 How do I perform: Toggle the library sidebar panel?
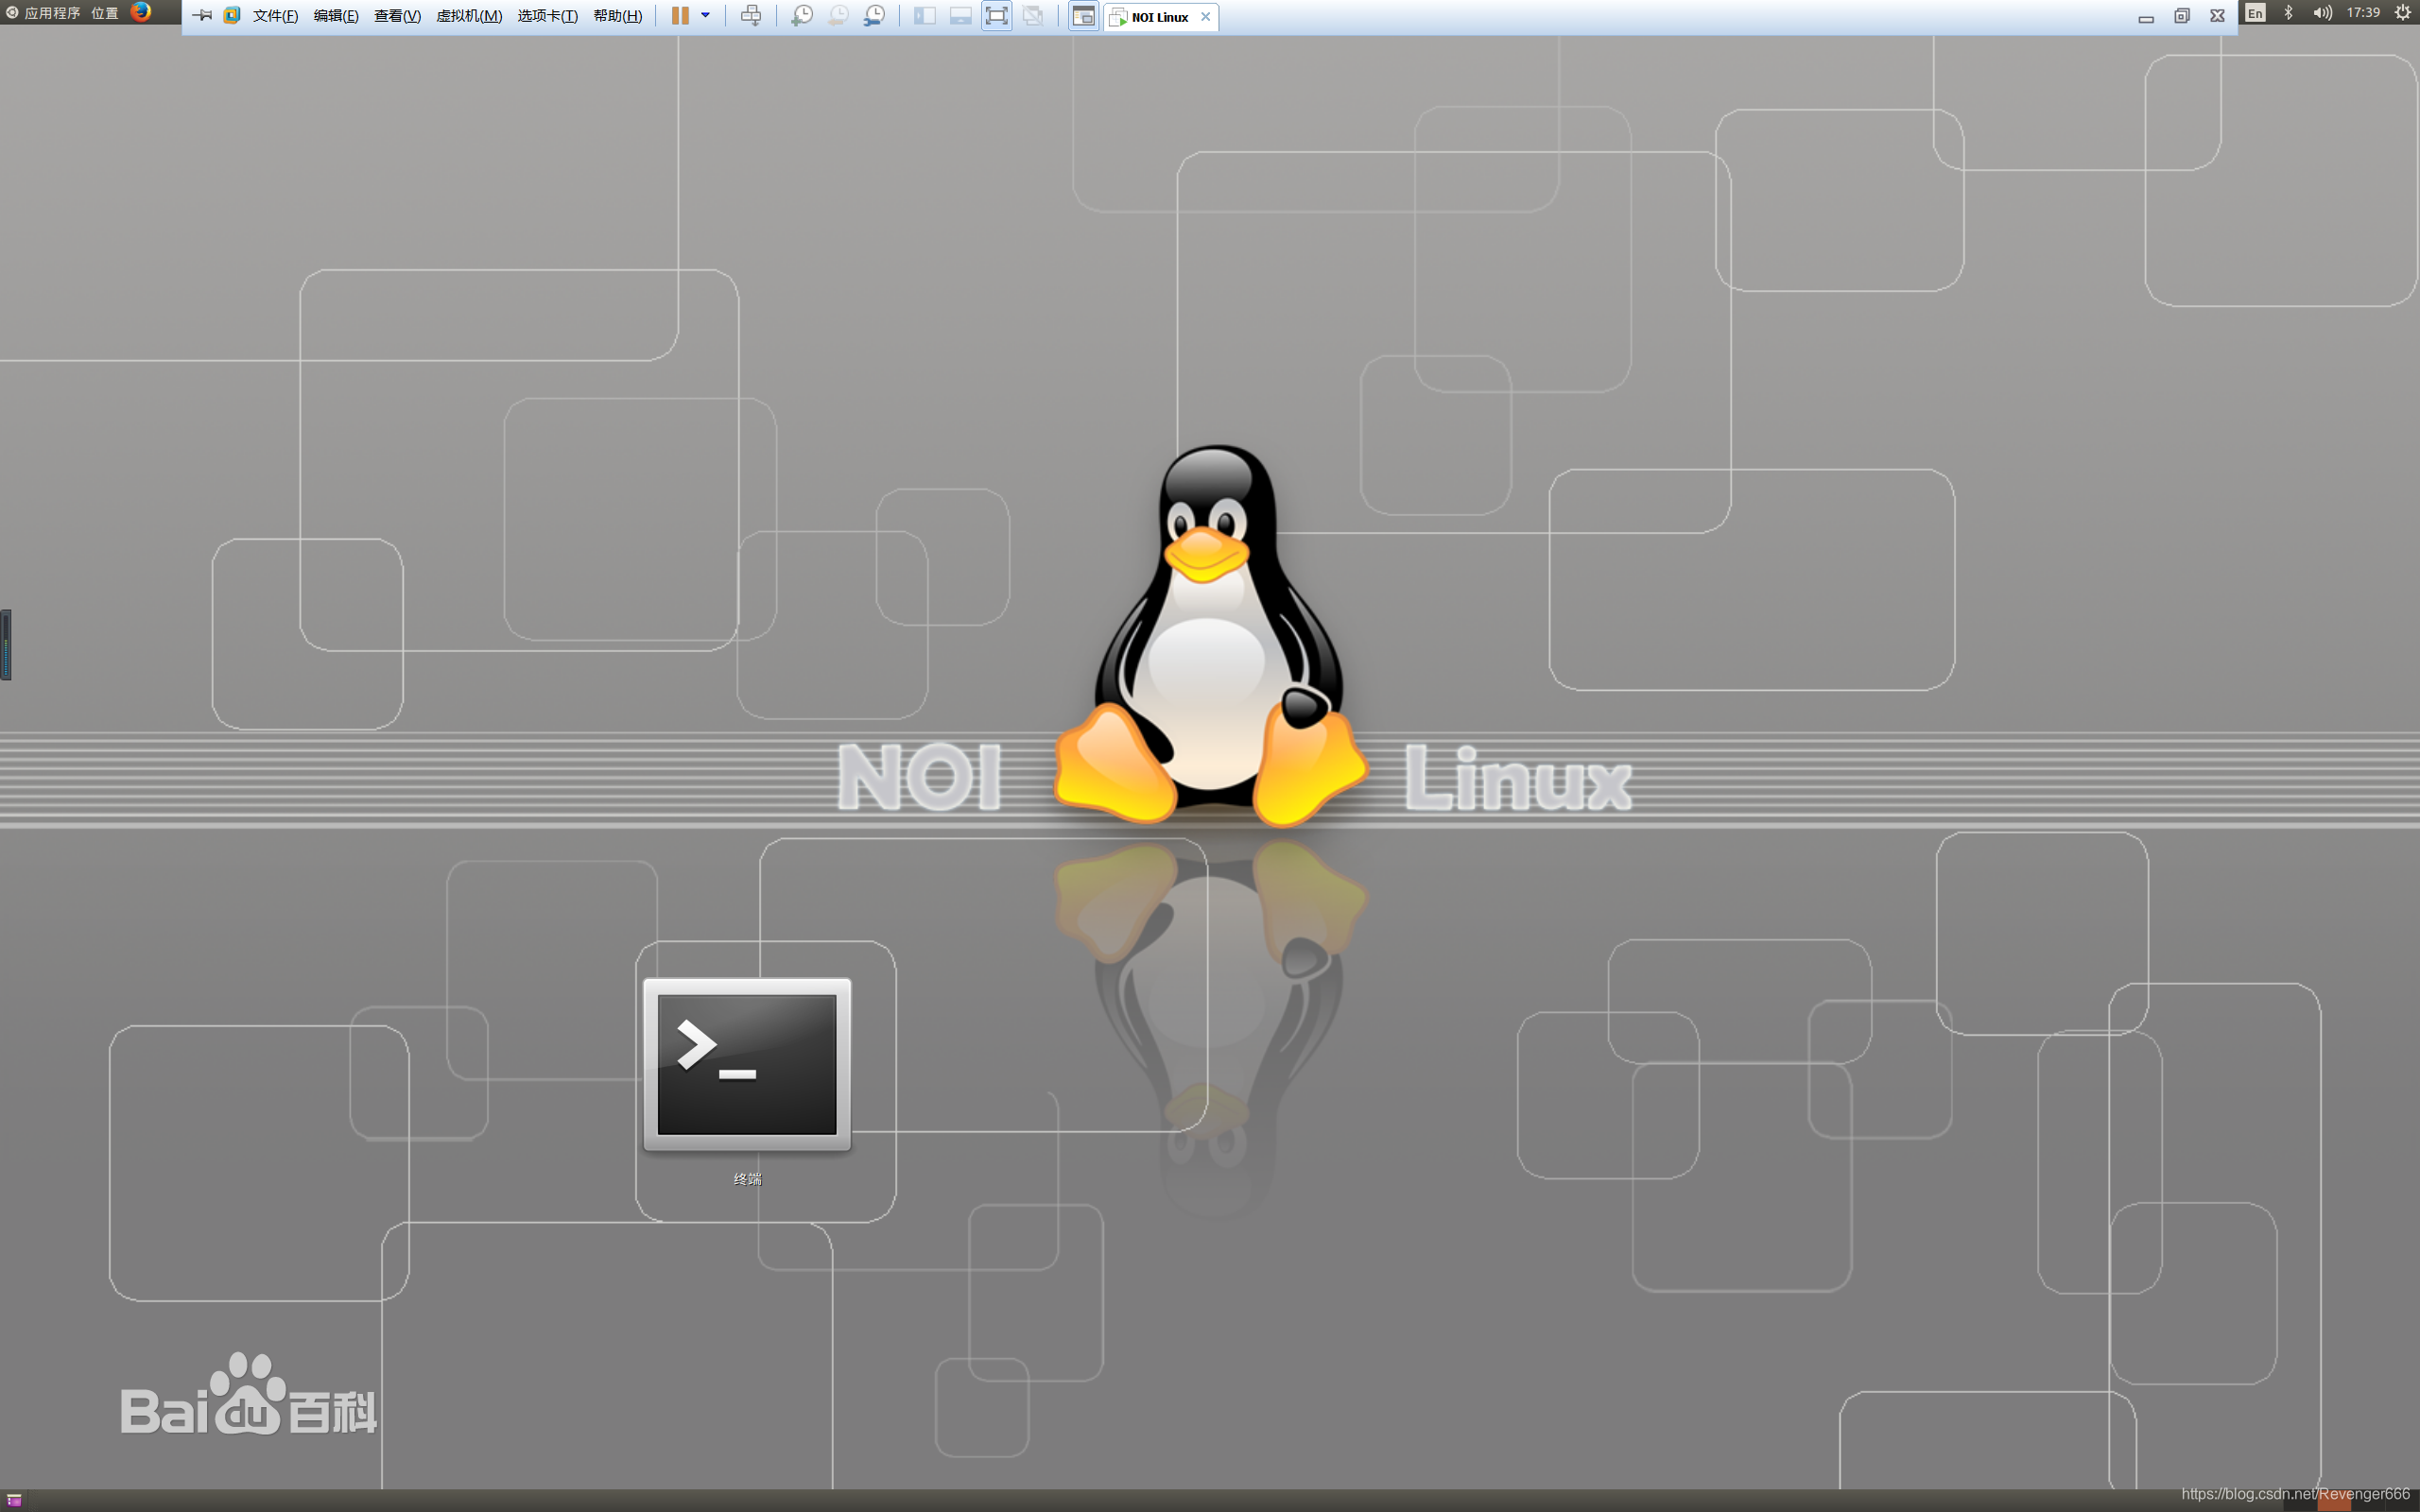pos(925,16)
